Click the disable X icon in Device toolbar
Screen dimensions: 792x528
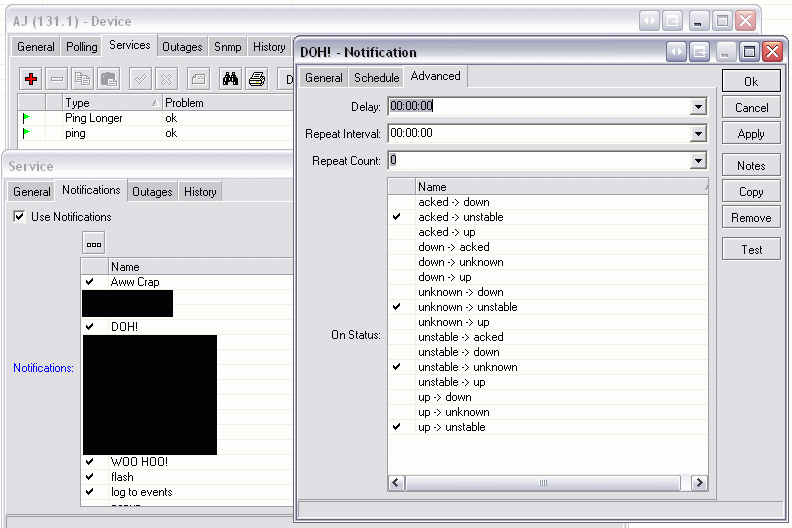click(166, 79)
